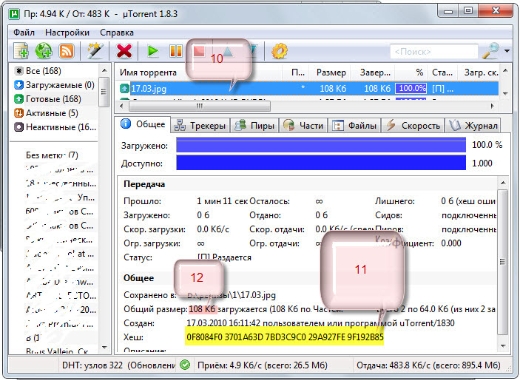The width and height of the screenshot is (520, 380).
Task: Select Готовые (168) category
Action: 53,99
